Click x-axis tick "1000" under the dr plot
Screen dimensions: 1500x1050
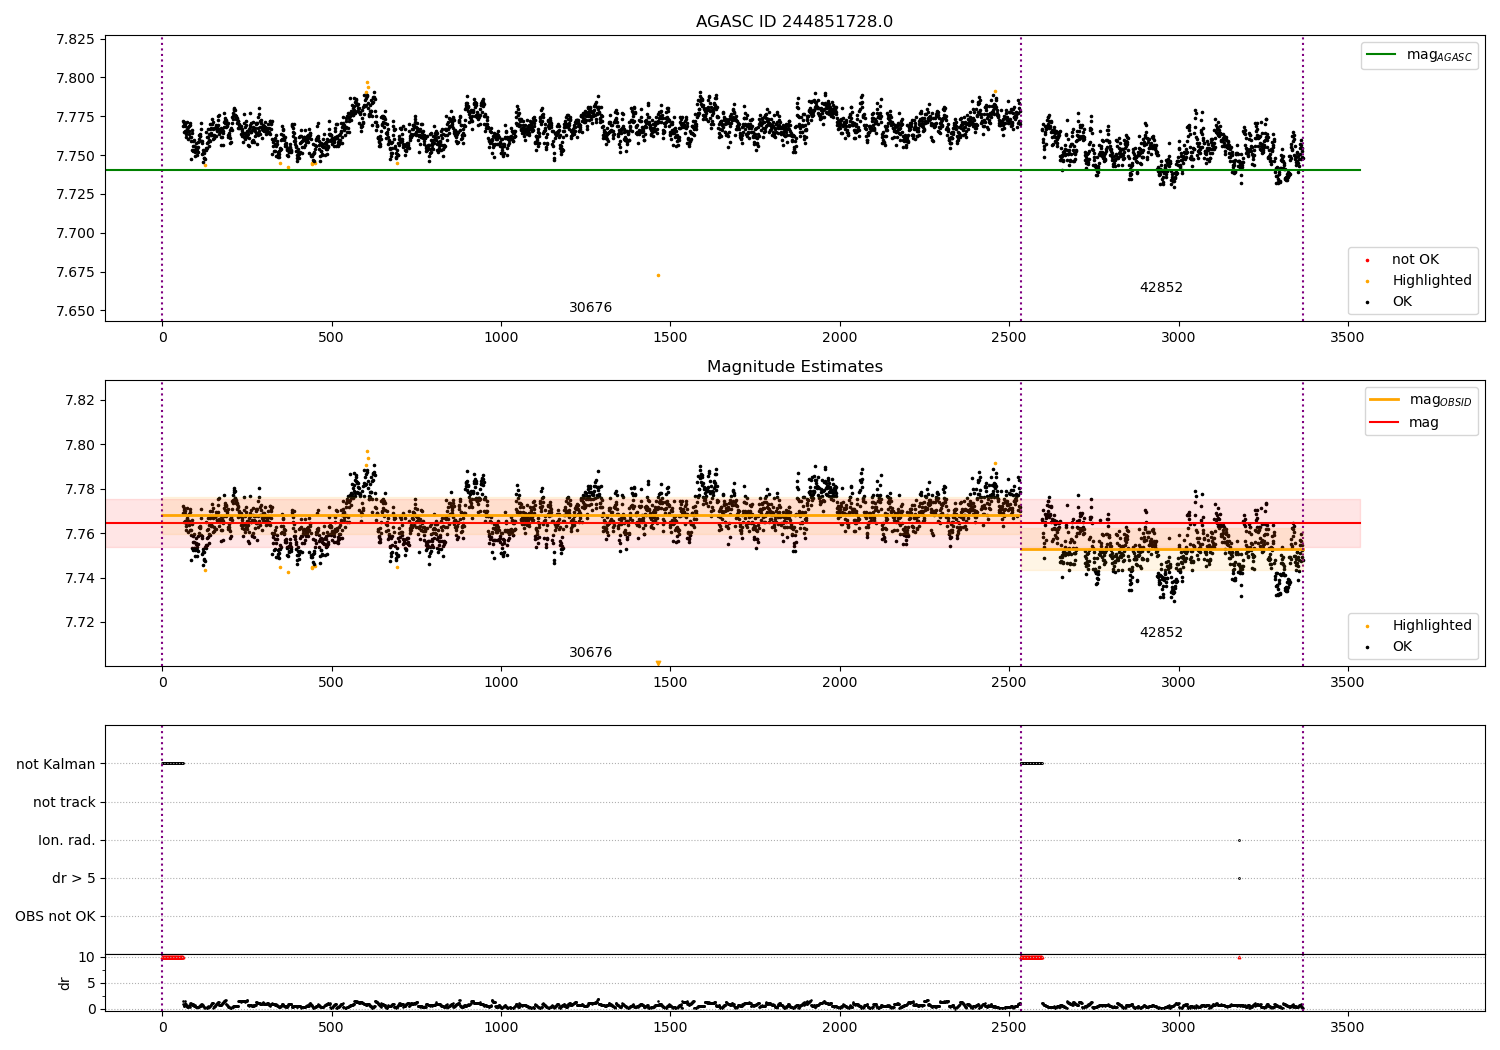point(501,1027)
